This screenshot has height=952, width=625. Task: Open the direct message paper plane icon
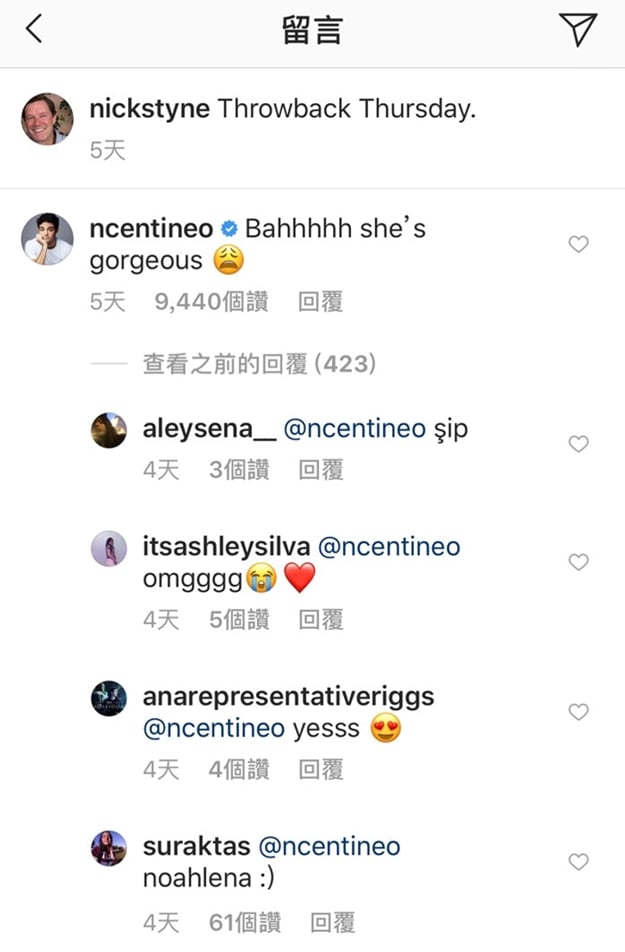click(579, 30)
